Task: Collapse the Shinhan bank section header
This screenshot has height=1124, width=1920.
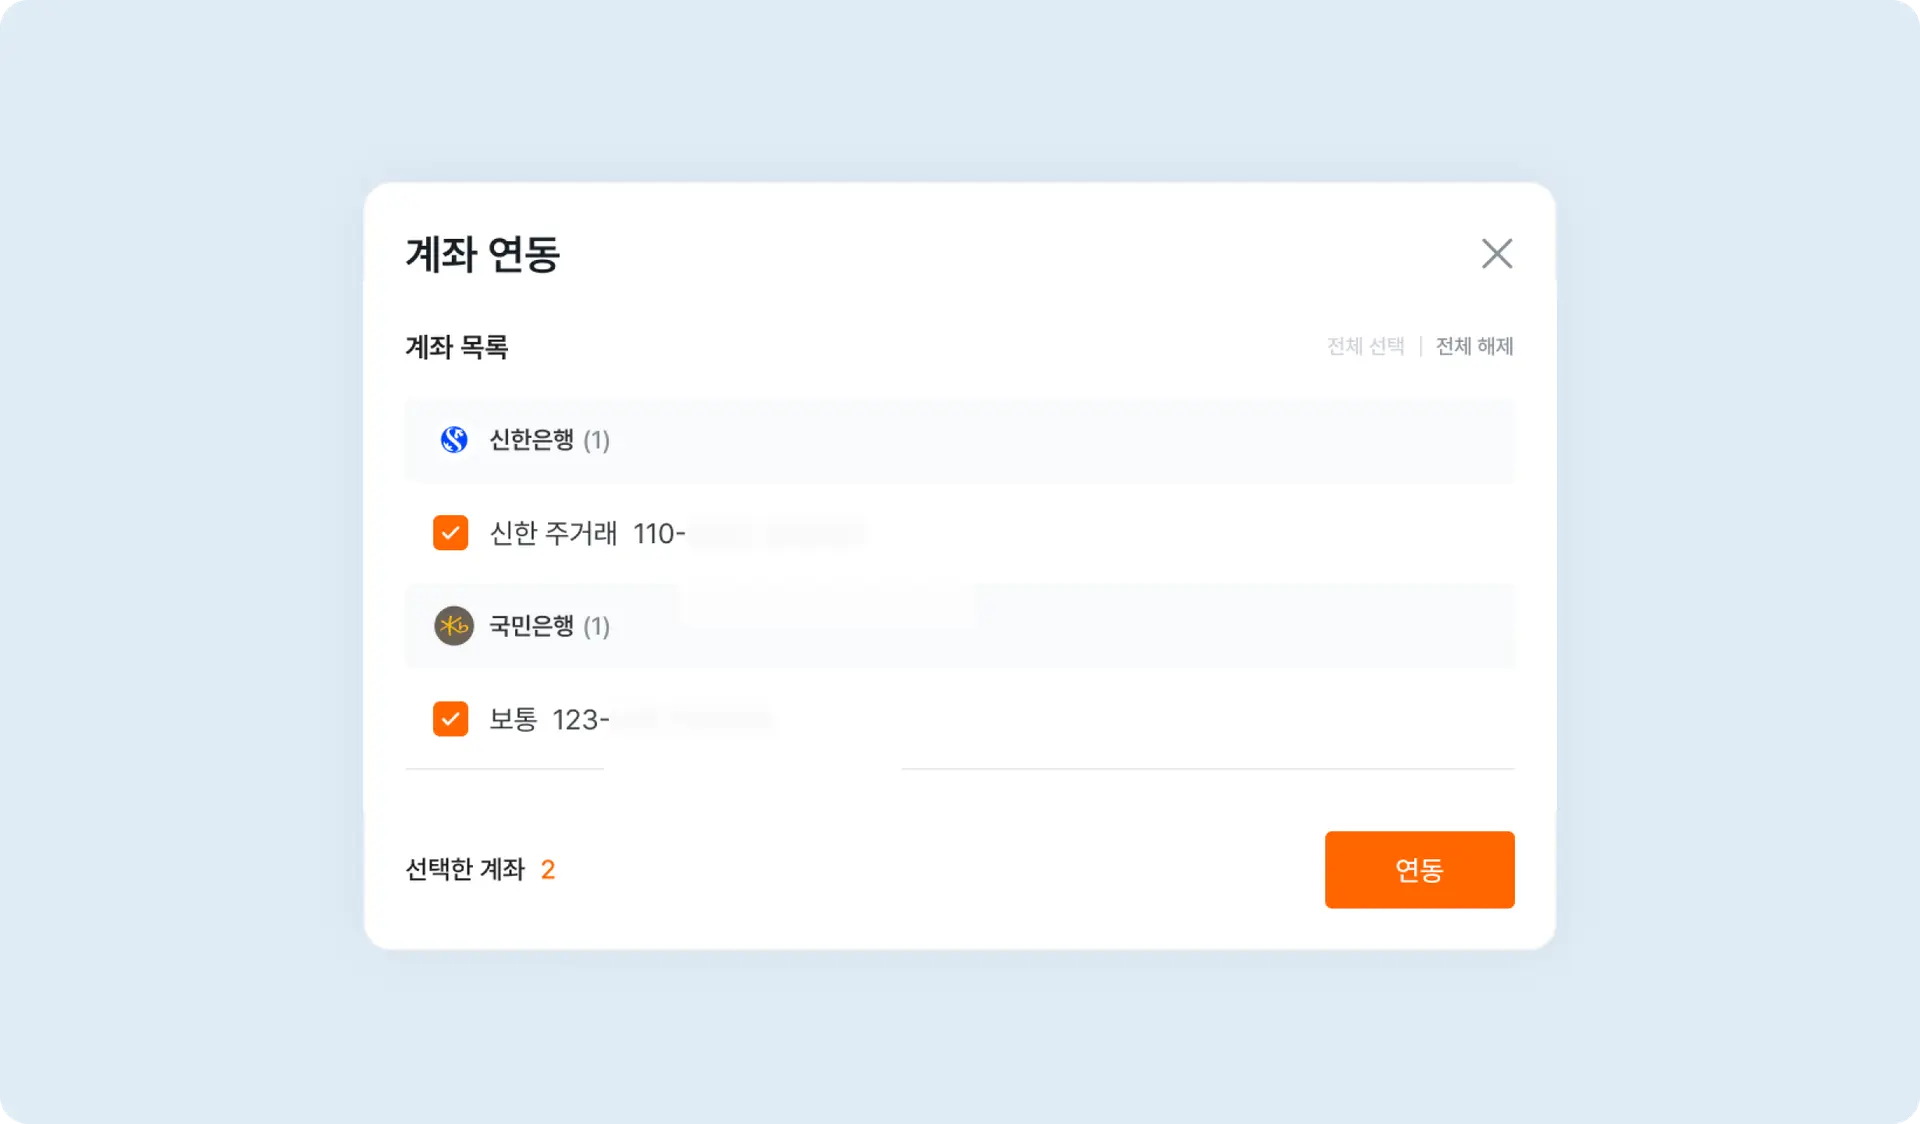Action: [549, 441]
